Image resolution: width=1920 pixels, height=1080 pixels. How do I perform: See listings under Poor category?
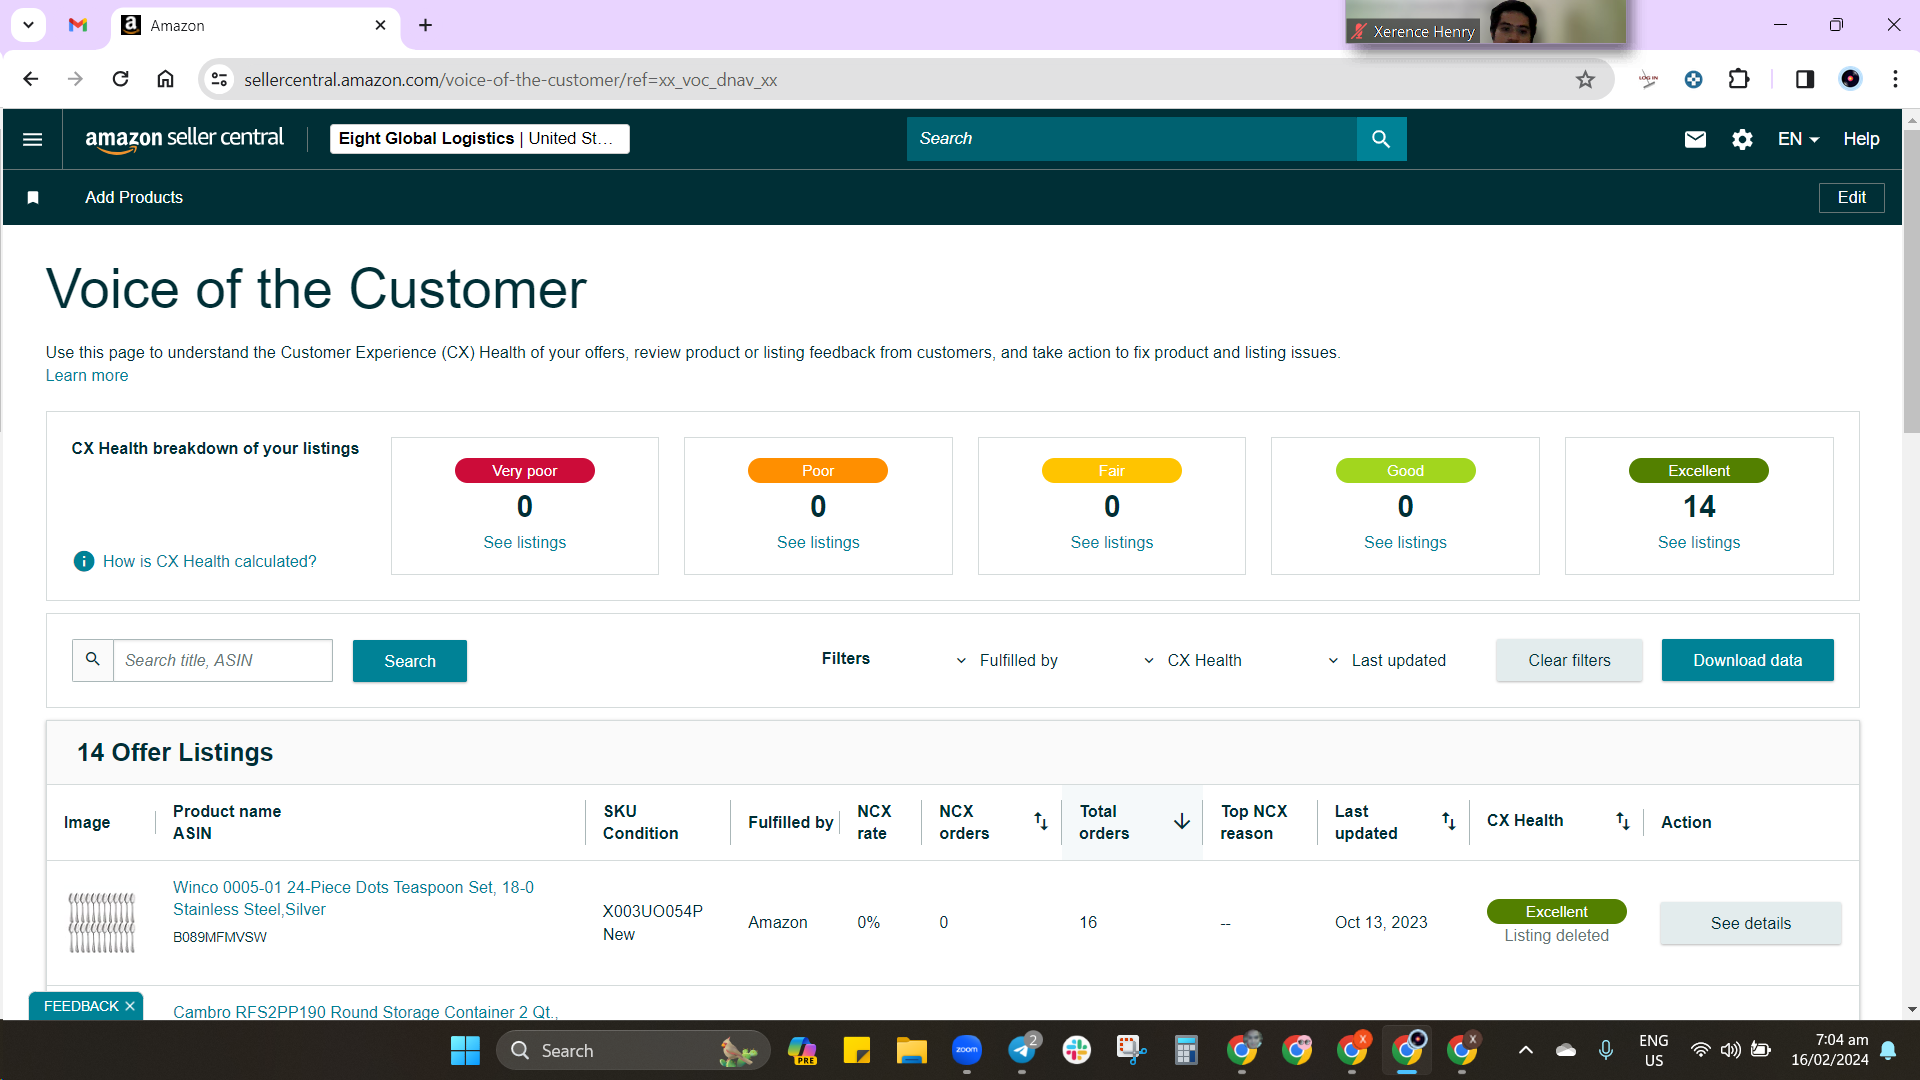pos(818,542)
